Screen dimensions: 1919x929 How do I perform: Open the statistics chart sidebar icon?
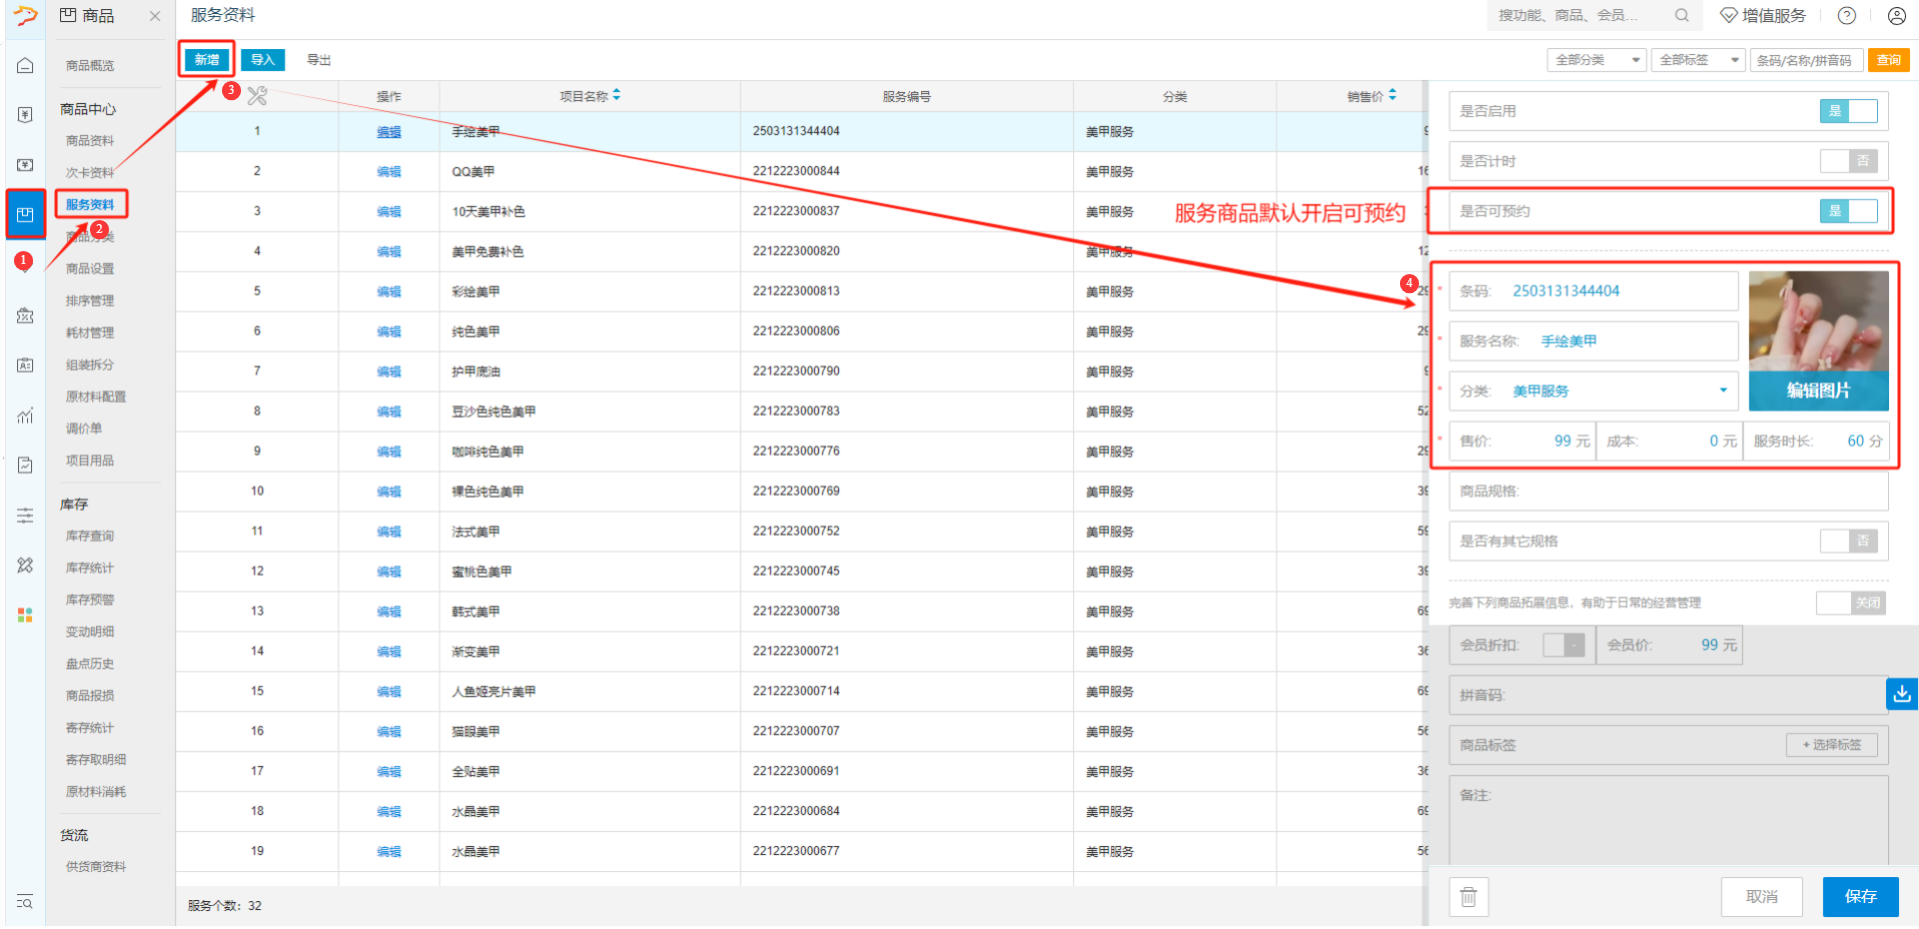tap(25, 416)
